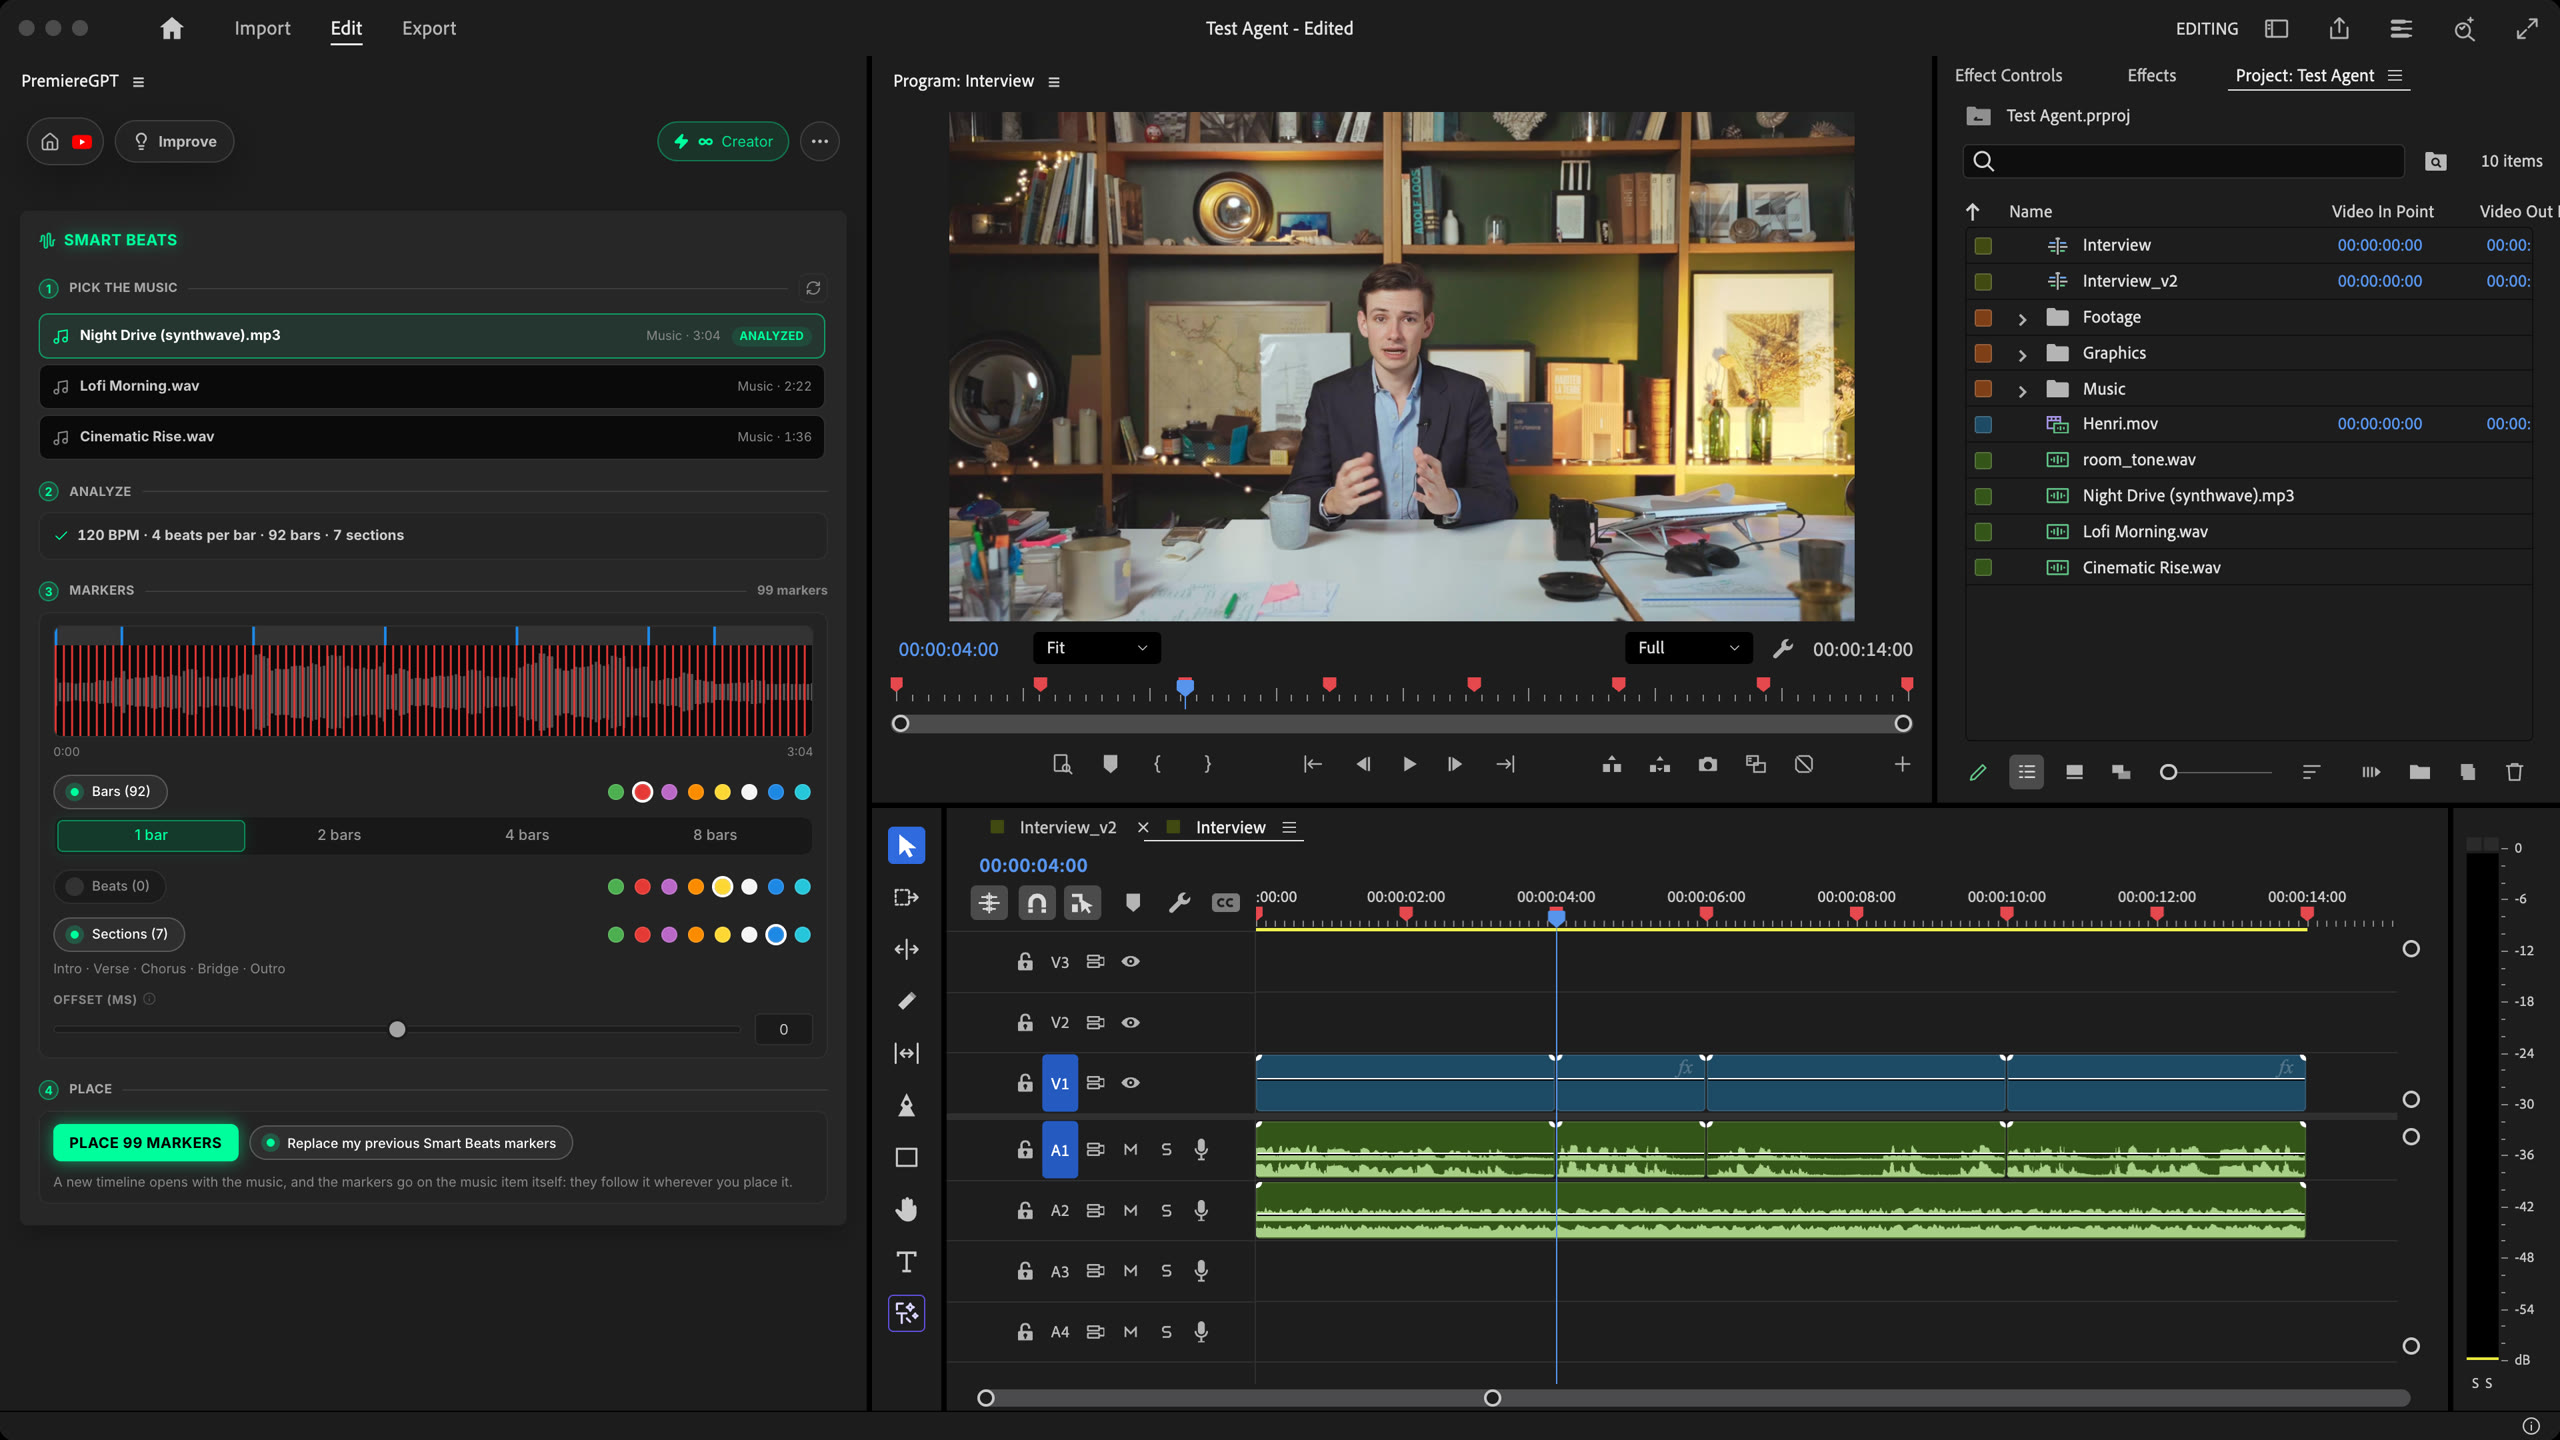This screenshot has height=1440, width=2560.
Task: Select the Type tool
Action: [906, 1262]
